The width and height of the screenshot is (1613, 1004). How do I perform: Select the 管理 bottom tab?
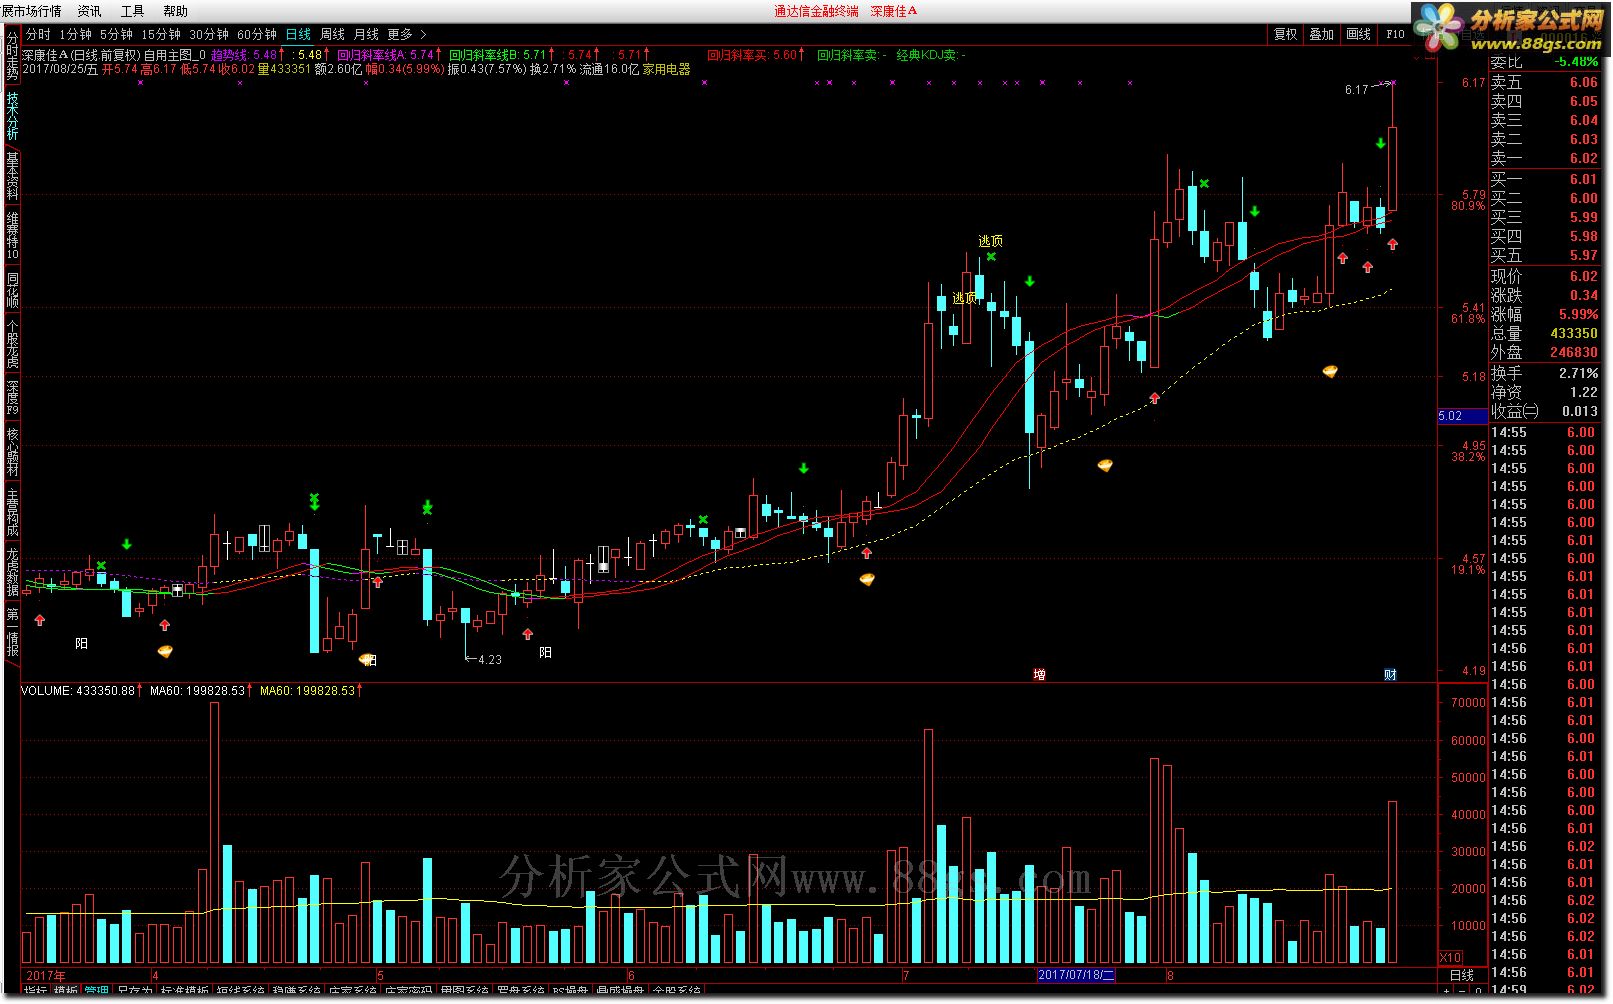(96, 991)
